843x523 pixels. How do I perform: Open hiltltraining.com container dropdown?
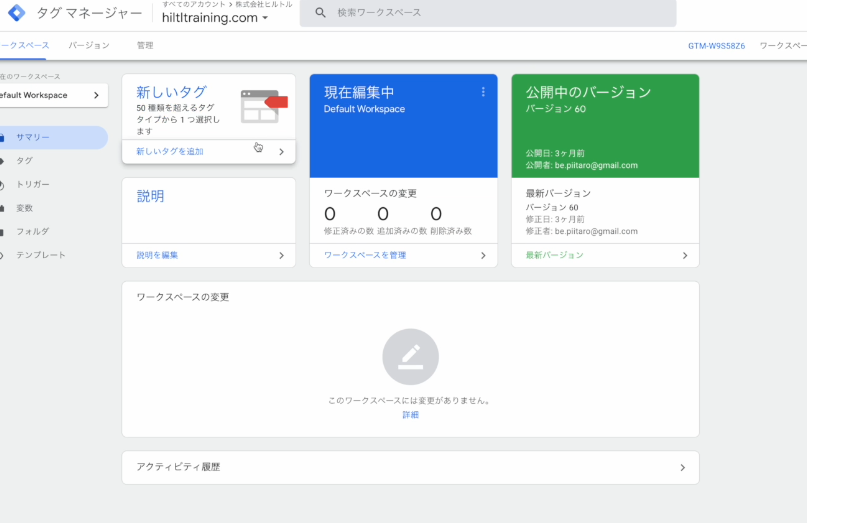[x=215, y=18]
